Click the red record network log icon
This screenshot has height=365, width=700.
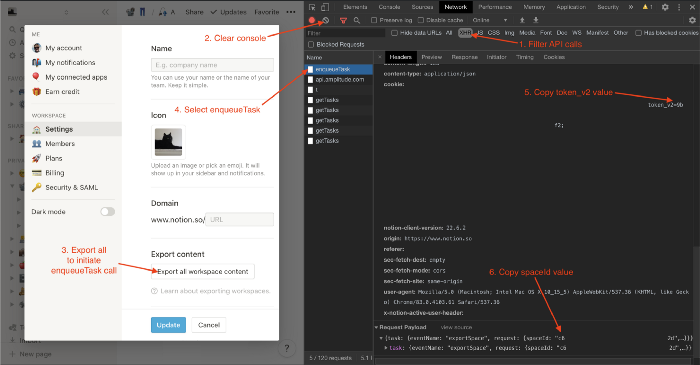click(x=312, y=20)
